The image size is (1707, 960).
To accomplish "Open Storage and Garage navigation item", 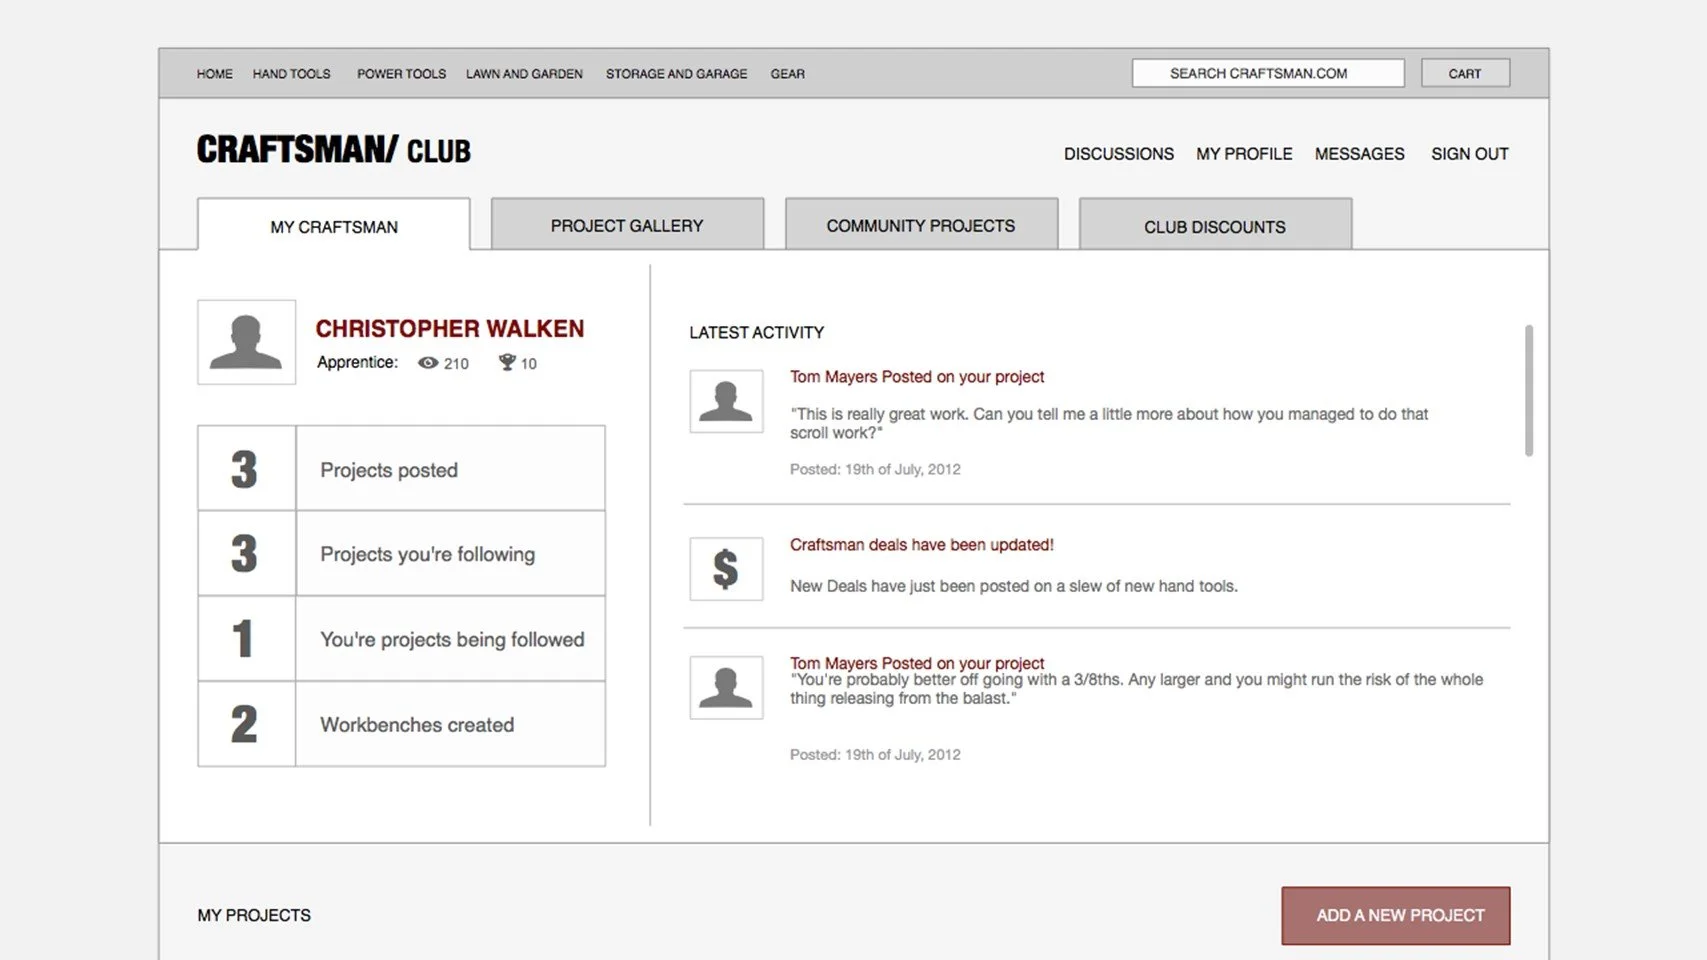I will [676, 74].
